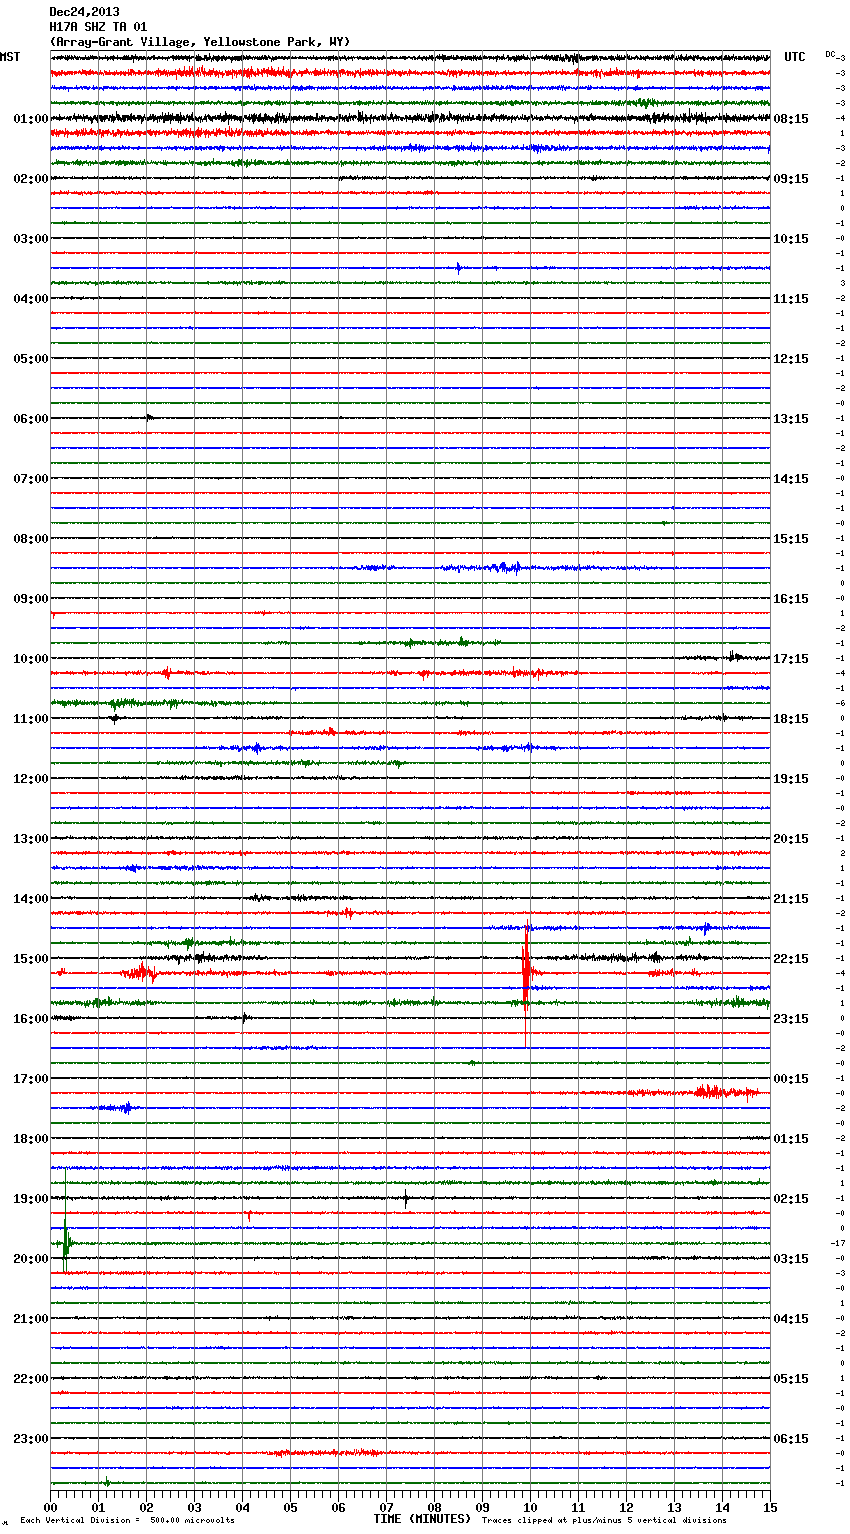Select the 01:00 MST time label
Image resolution: width=850 pixels, height=1534 pixels.
point(31,119)
